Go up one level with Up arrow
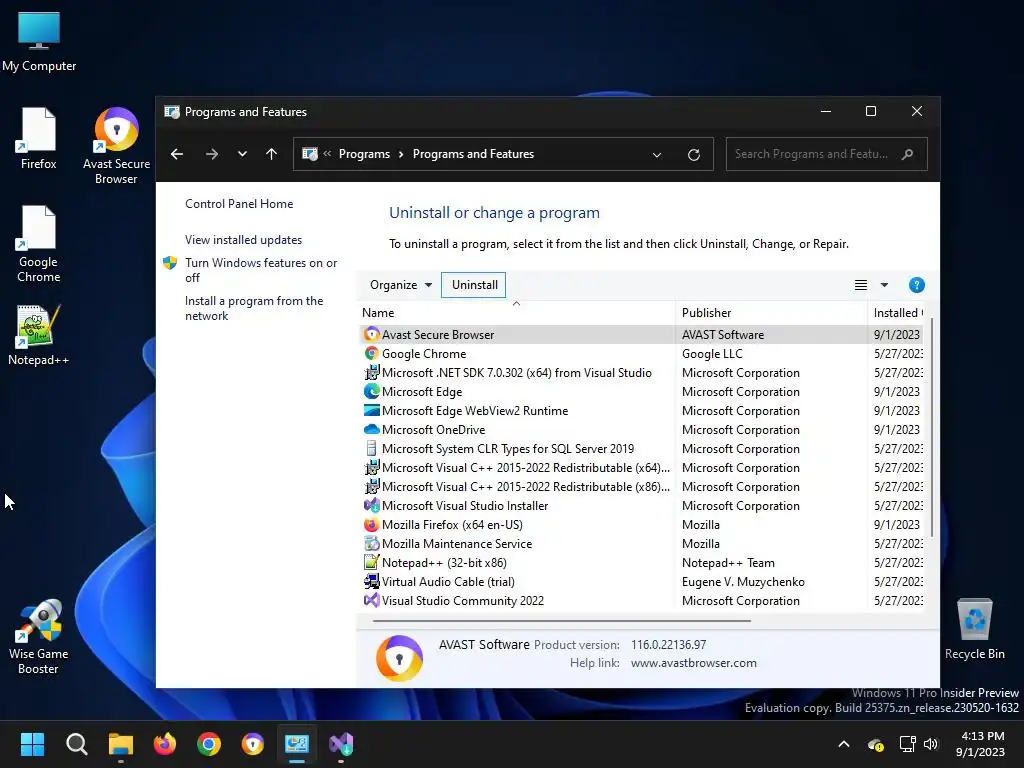1024x768 pixels. [272, 154]
